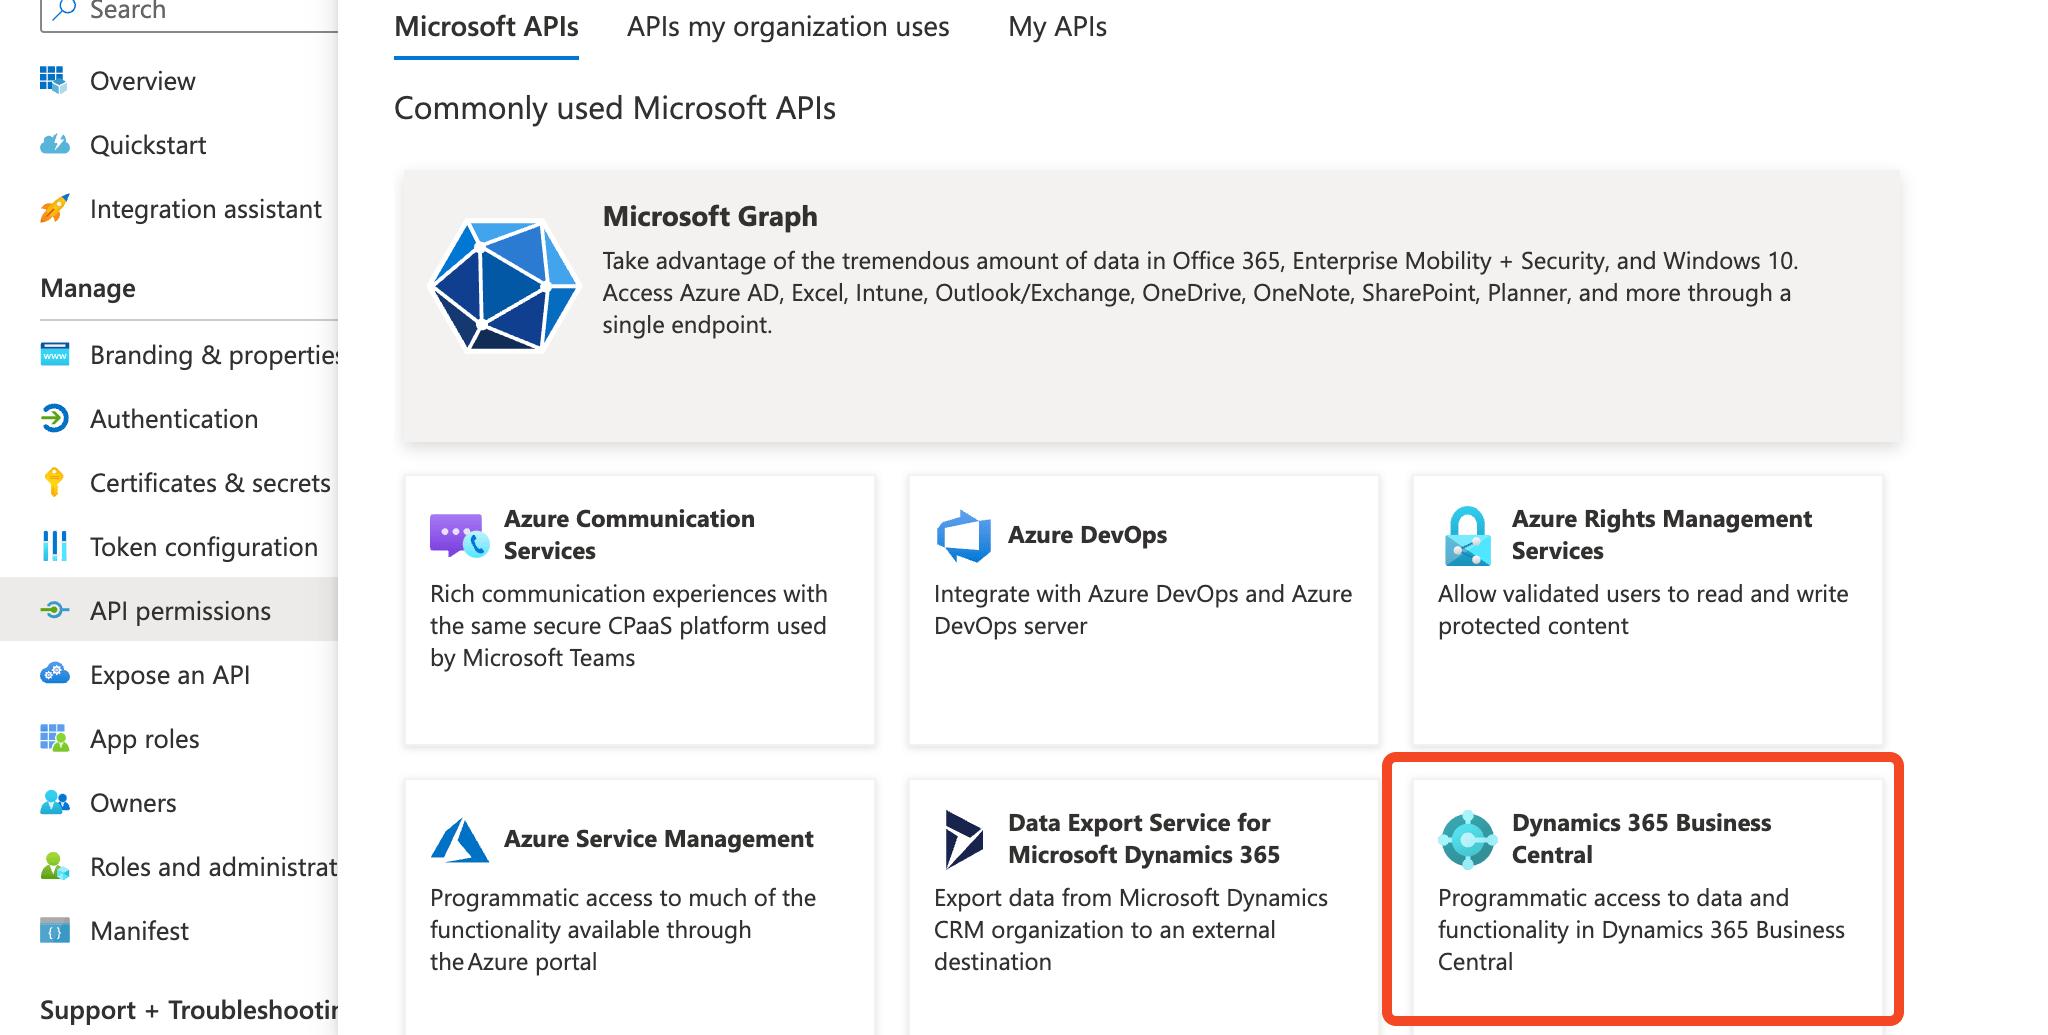Open the My APIs tab
2048x1035 pixels.
(1057, 27)
